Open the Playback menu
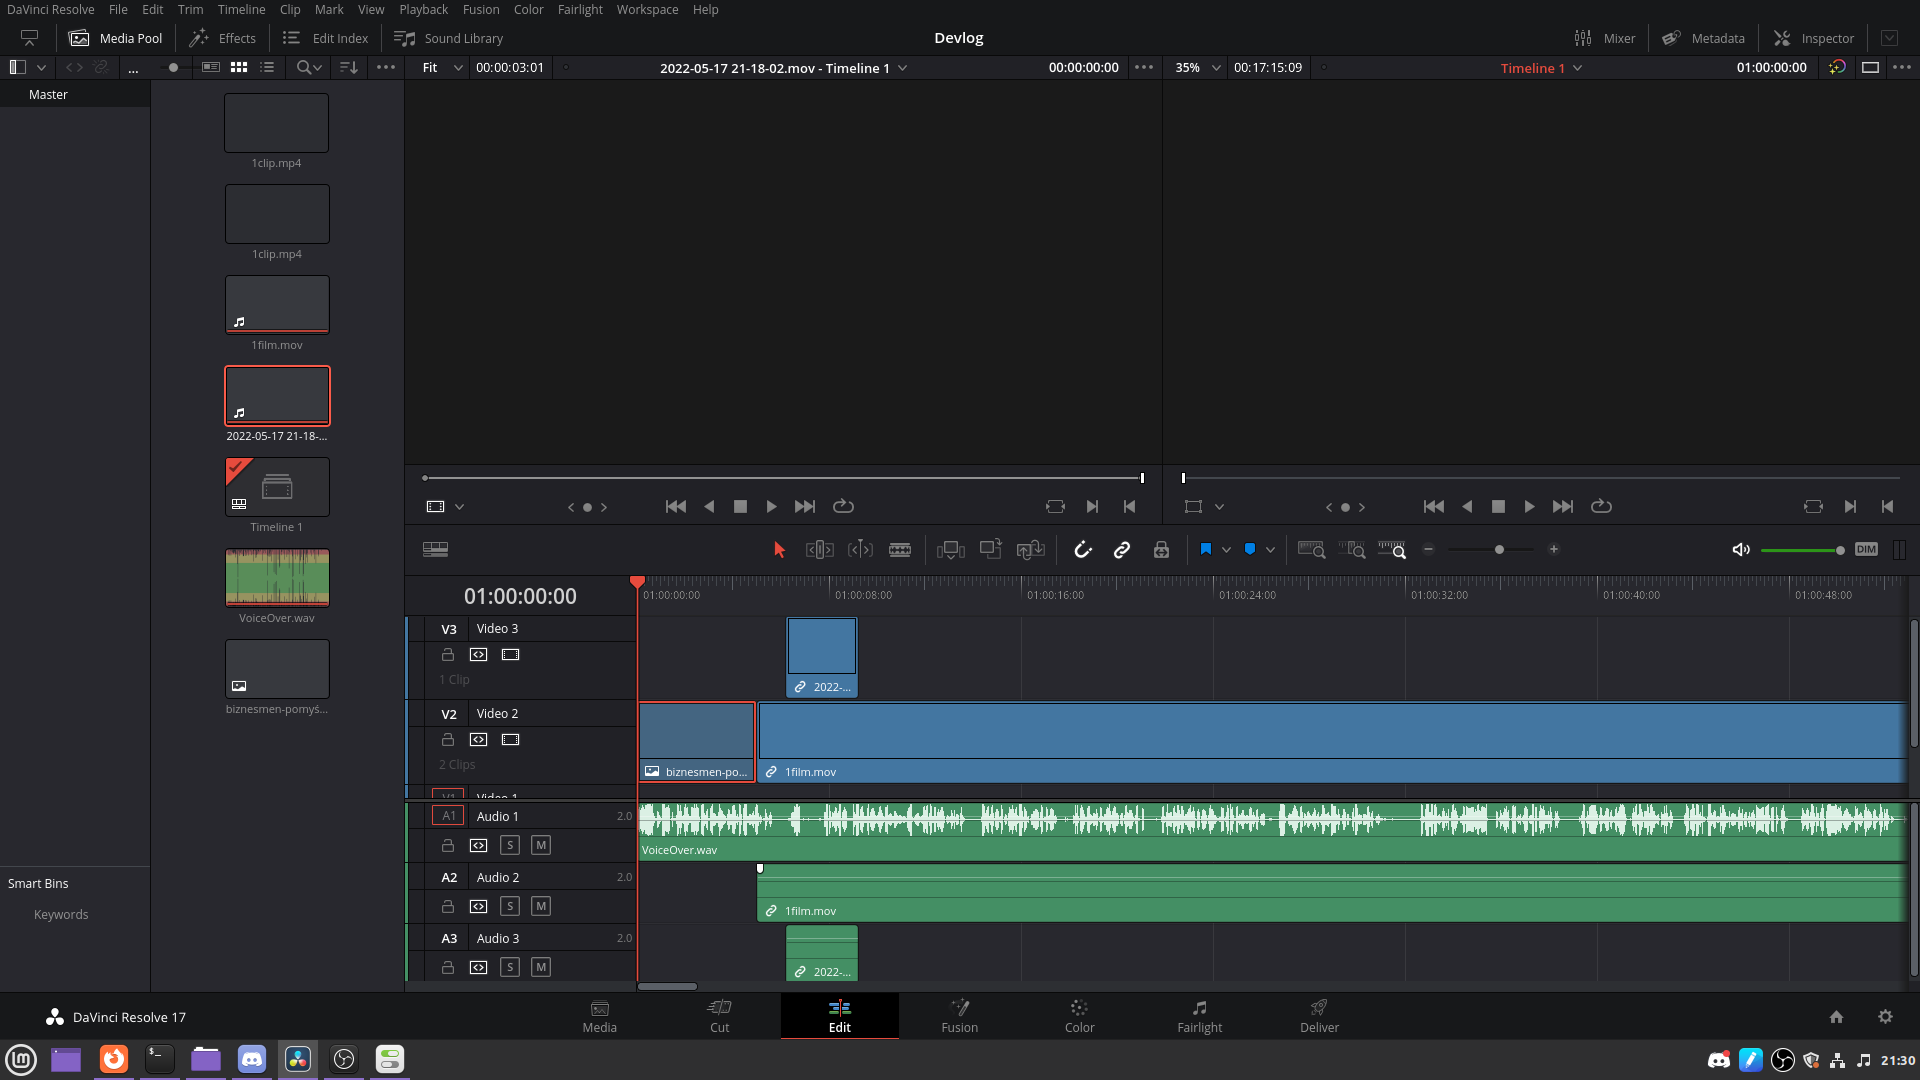 click(x=424, y=9)
